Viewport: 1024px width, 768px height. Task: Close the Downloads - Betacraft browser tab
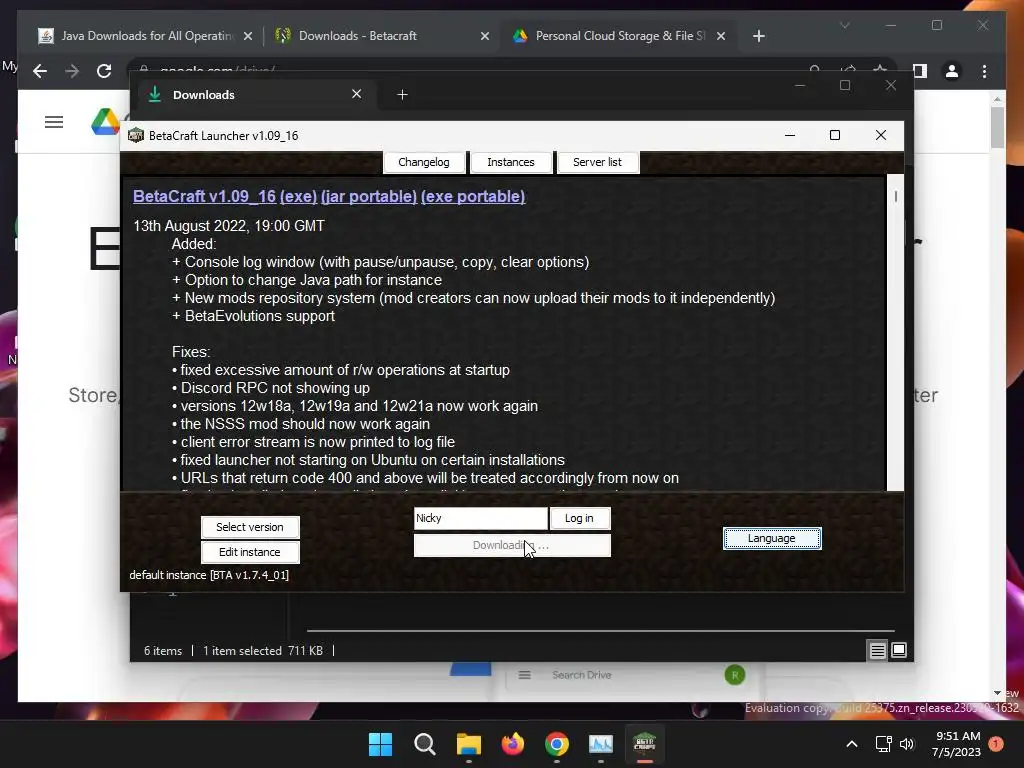coord(485,36)
